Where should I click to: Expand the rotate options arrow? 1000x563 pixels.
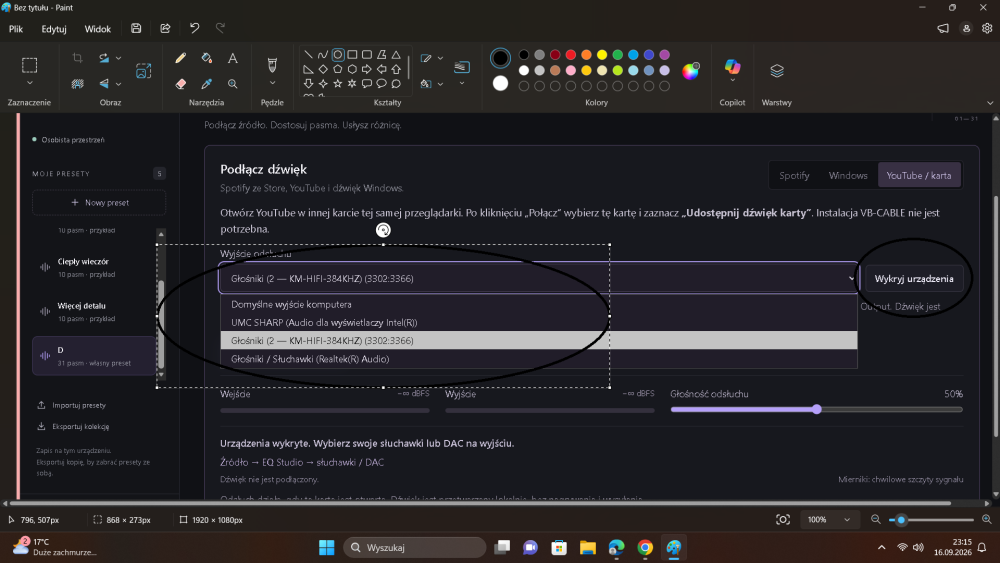(x=119, y=58)
